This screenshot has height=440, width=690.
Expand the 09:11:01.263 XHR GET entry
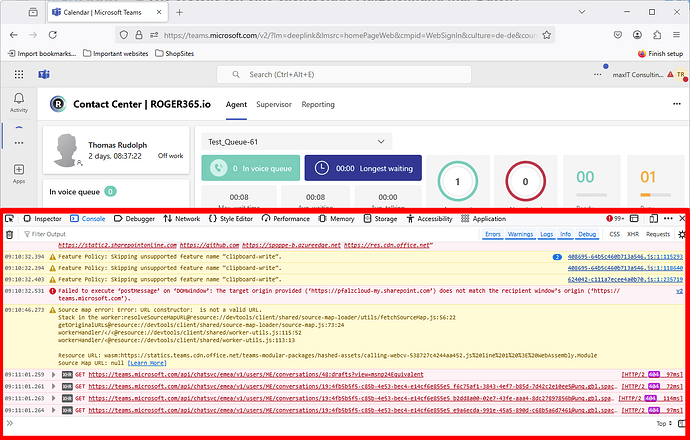coord(54,398)
